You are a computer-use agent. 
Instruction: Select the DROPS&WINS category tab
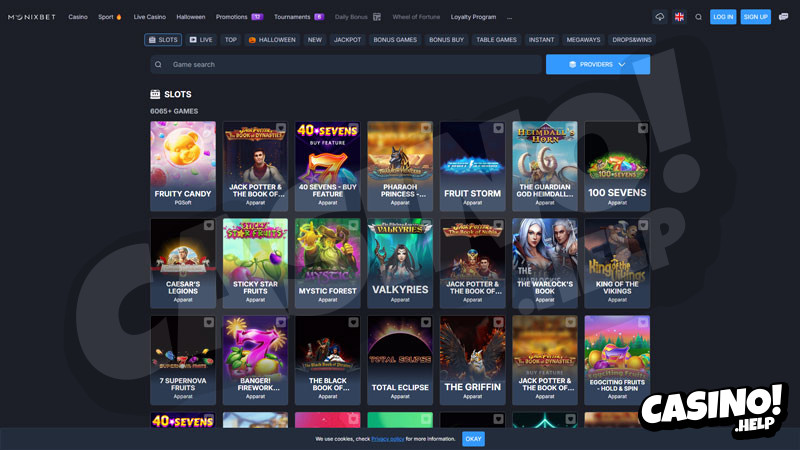point(632,40)
